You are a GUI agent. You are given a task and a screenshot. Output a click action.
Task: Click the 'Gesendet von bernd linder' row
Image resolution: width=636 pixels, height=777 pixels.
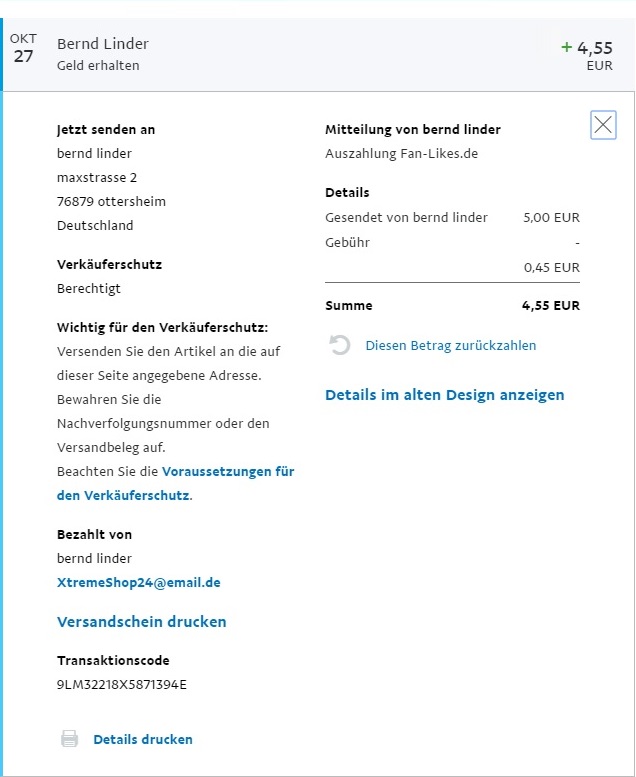[406, 217]
